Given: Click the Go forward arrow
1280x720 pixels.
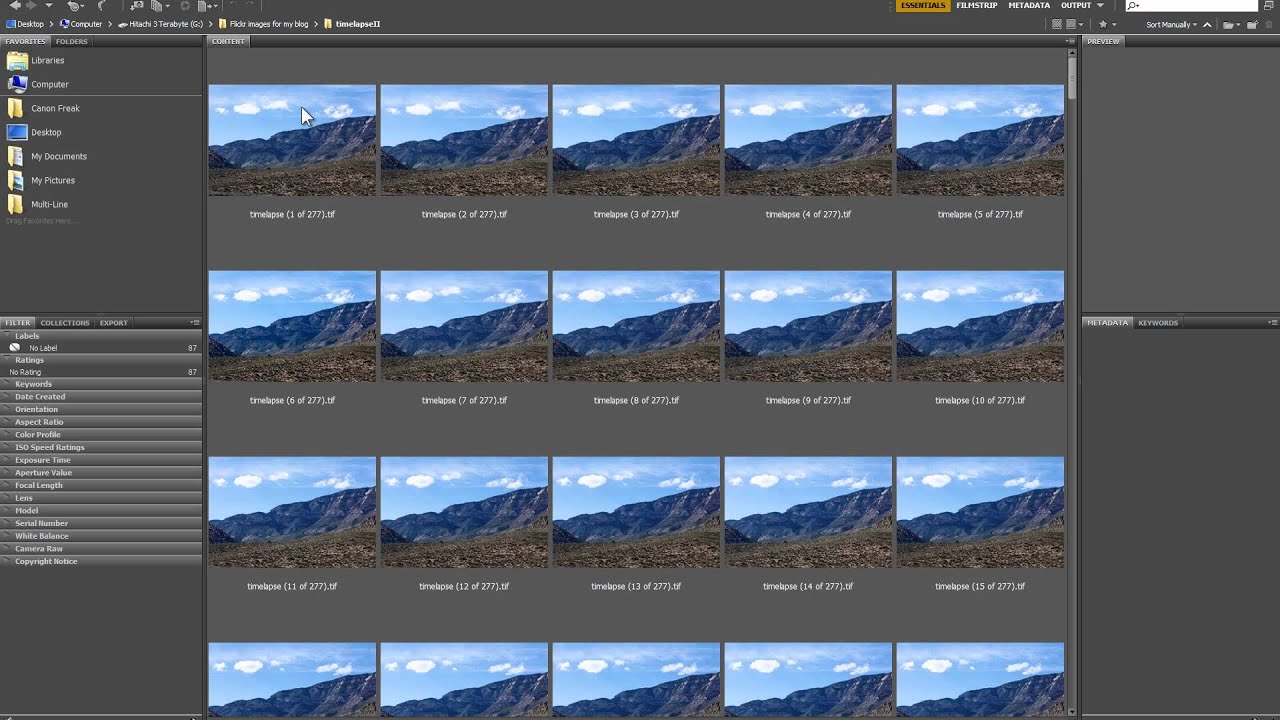Looking at the screenshot, I should tap(31, 6).
